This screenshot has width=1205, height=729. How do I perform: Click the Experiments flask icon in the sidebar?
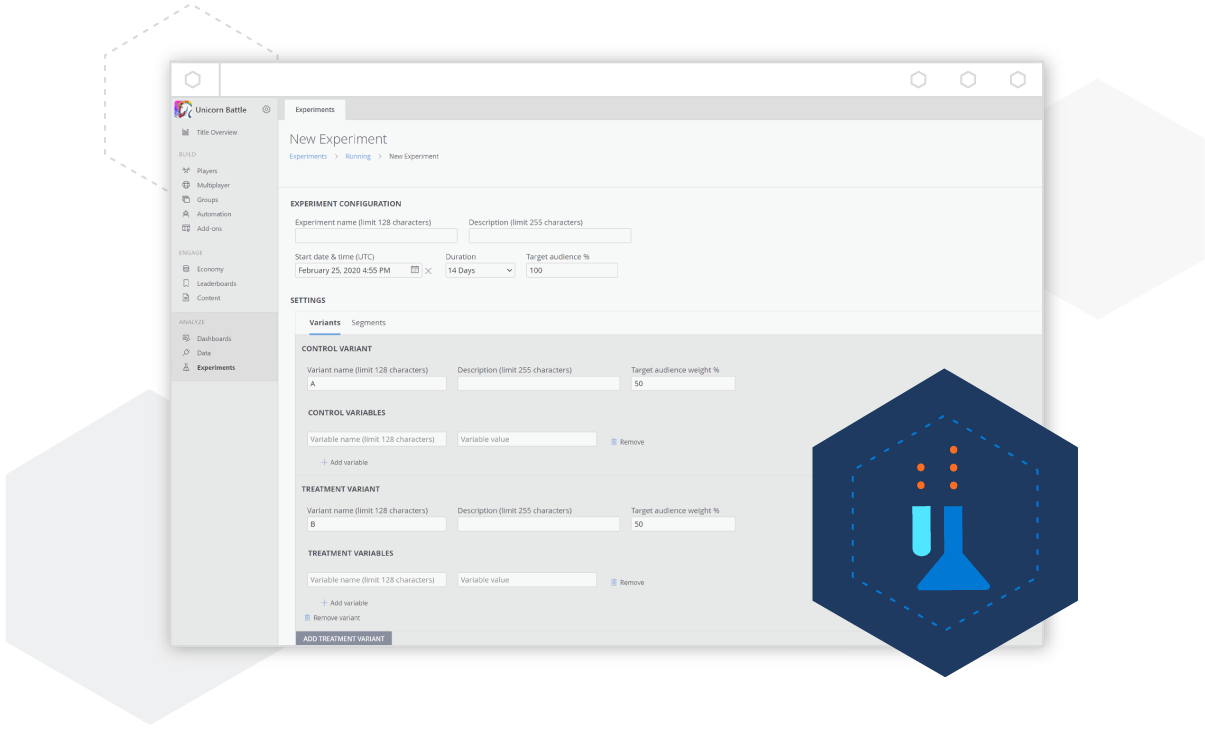pyautogui.click(x=186, y=368)
